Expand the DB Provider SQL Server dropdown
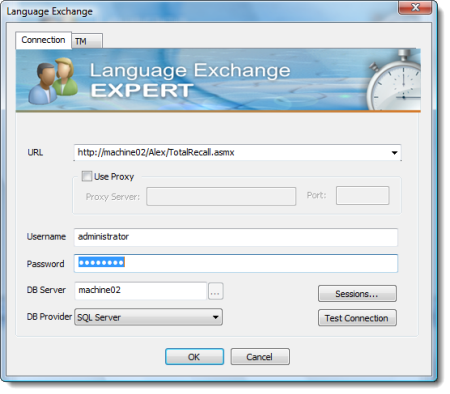This screenshot has width=450, height=394. 148,317
